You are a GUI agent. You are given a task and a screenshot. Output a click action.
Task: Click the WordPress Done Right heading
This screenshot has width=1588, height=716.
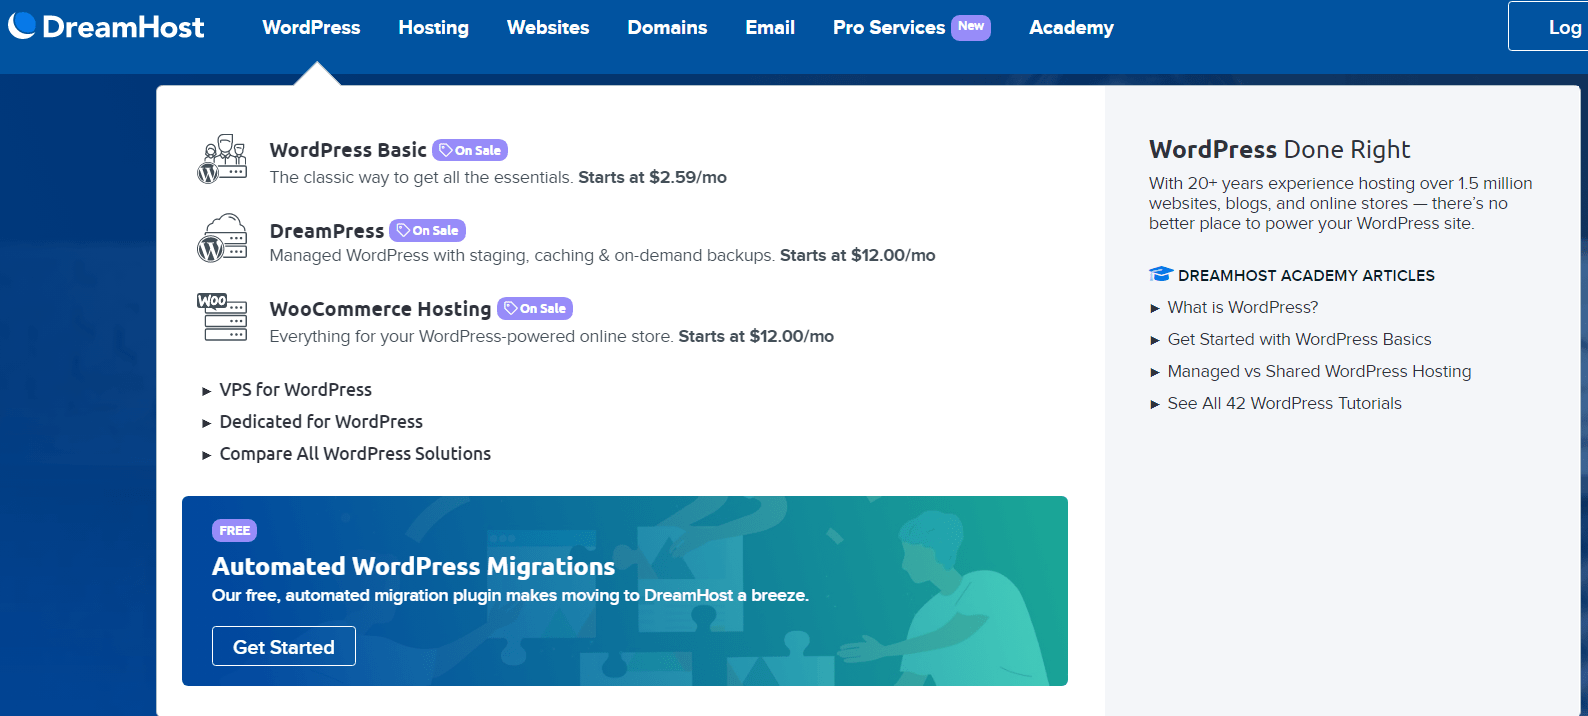point(1279,149)
